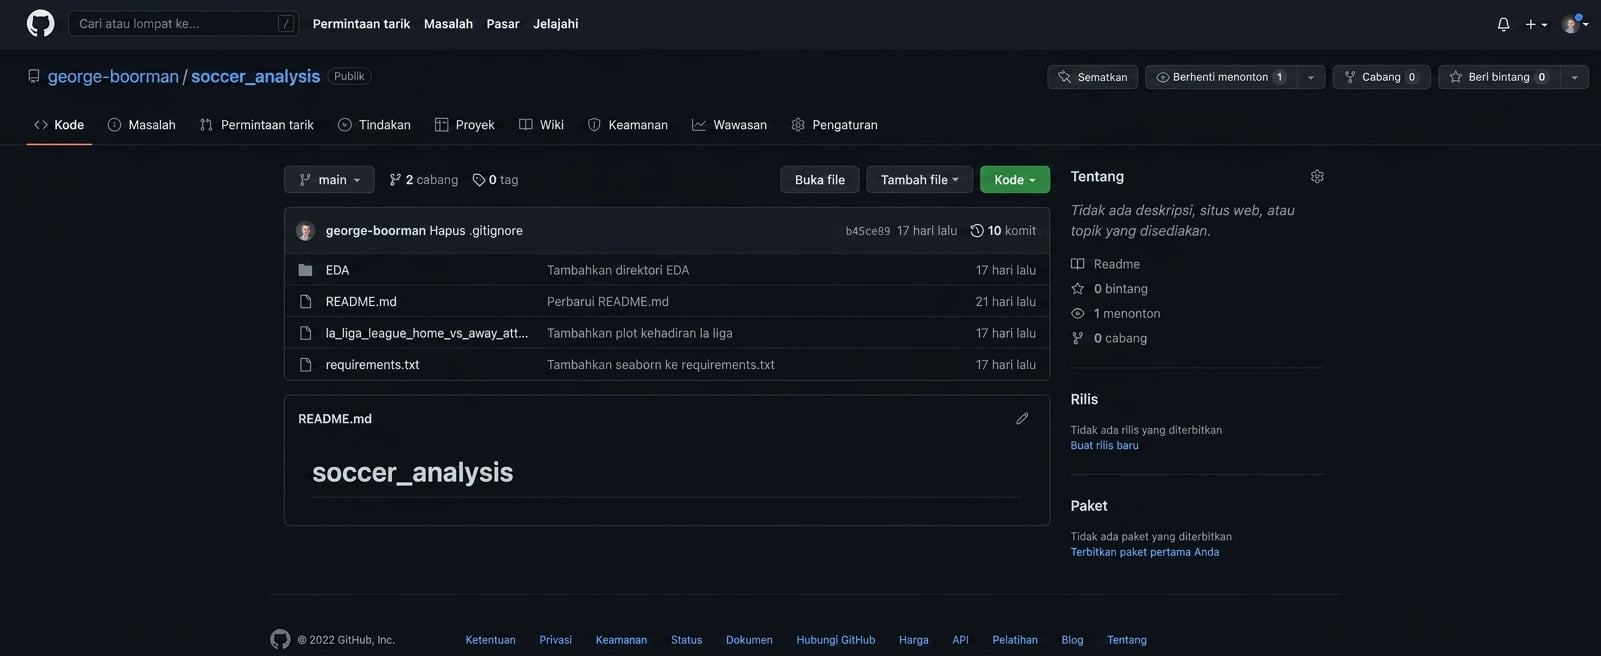
Task: Open requirements.txt file
Action: [x=372, y=365]
